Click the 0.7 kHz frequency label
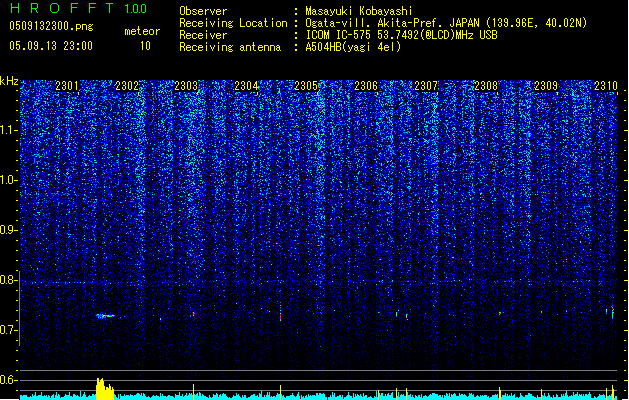The width and height of the screenshot is (629, 400). coord(8,330)
